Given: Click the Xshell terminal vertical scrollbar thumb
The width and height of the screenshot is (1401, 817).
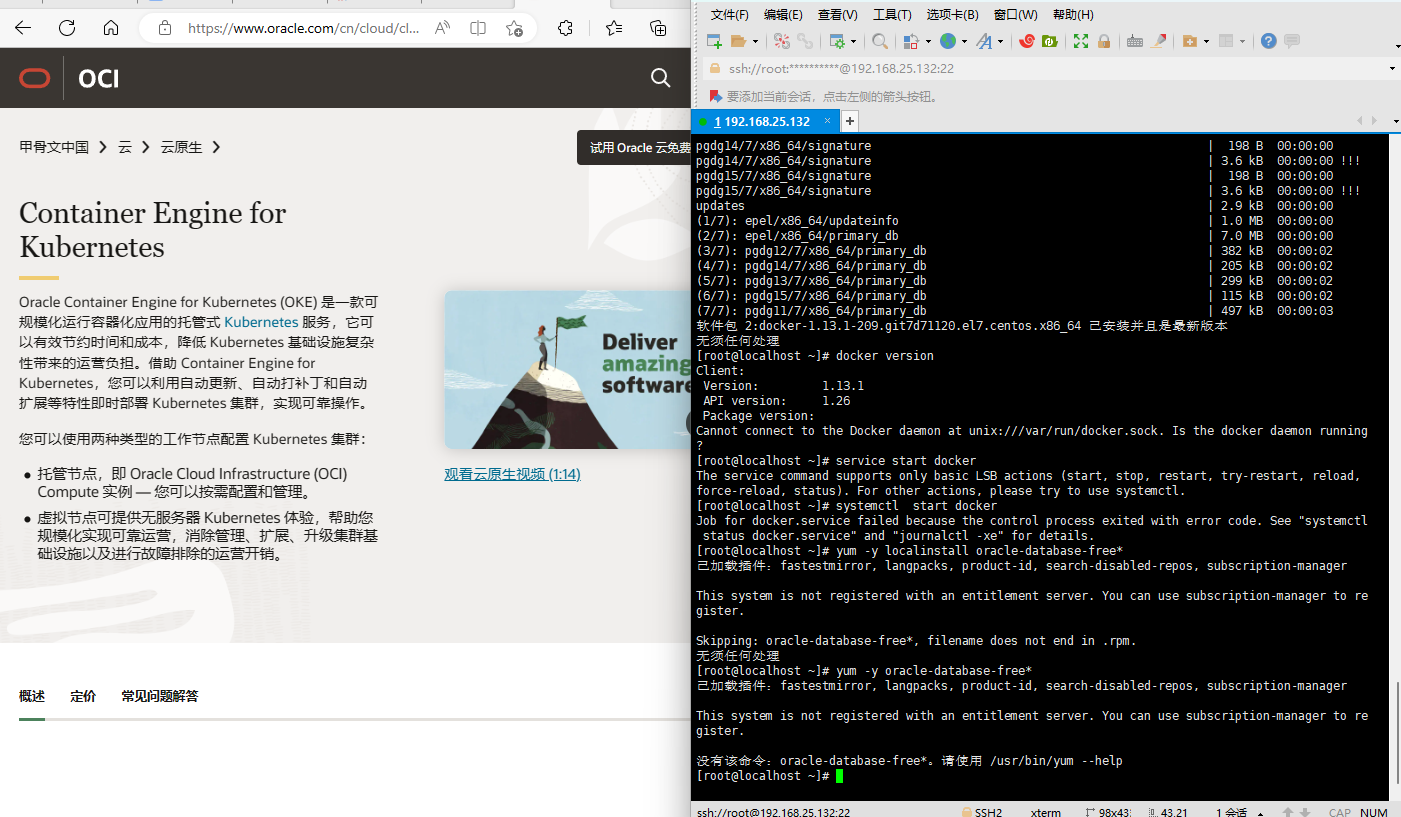Looking at the screenshot, I should pyautogui.click(x=1397, y=732).
